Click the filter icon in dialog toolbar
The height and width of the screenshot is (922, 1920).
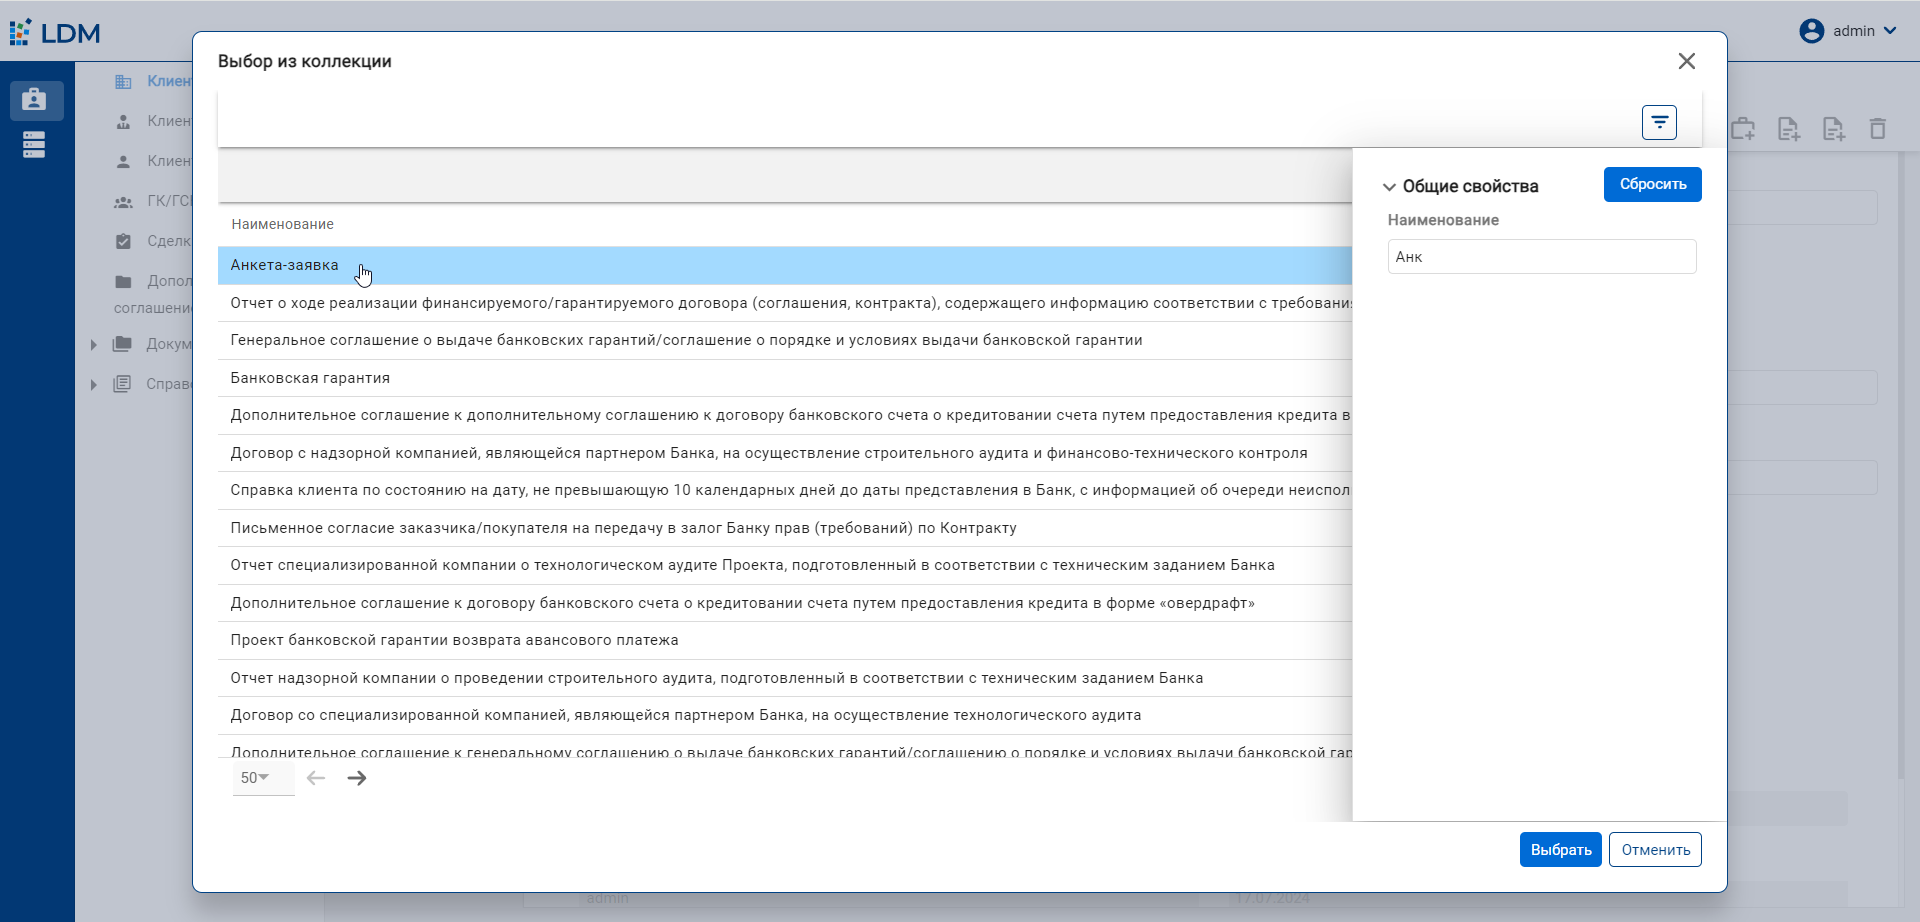click(x=1659, y=123)
